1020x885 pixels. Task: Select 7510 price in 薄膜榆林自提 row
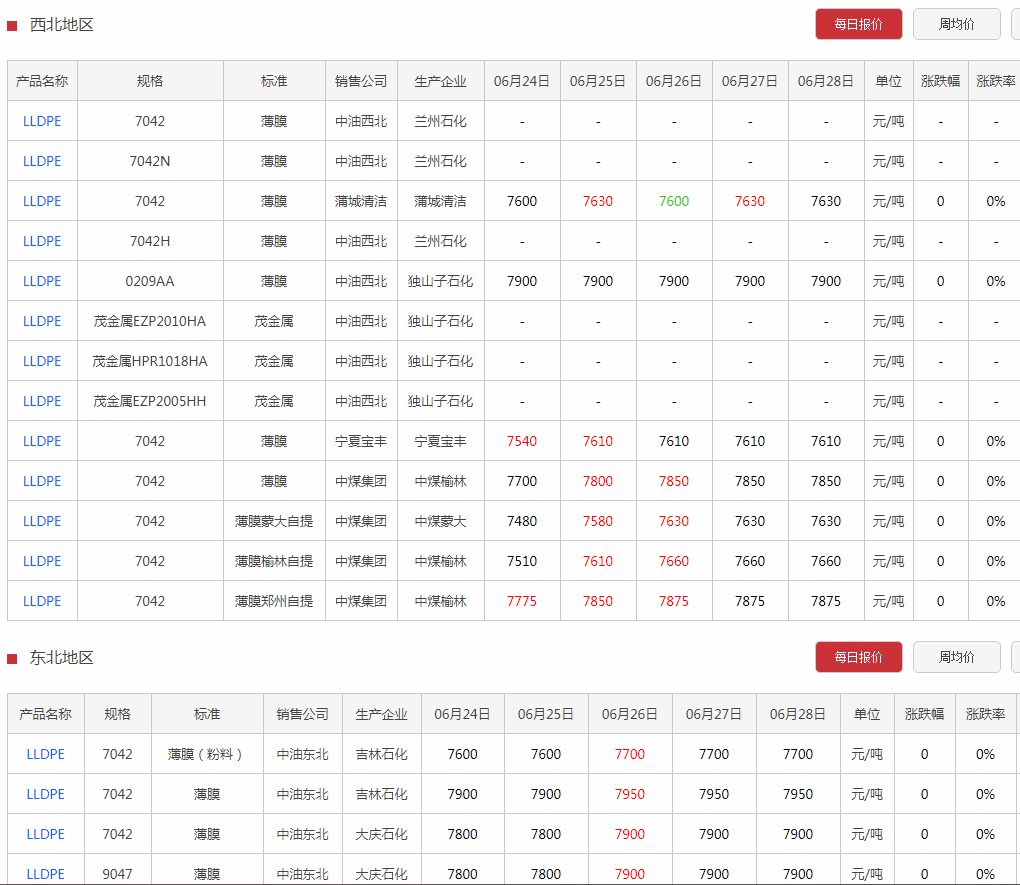pyautogui.click(x=522, y=561)
